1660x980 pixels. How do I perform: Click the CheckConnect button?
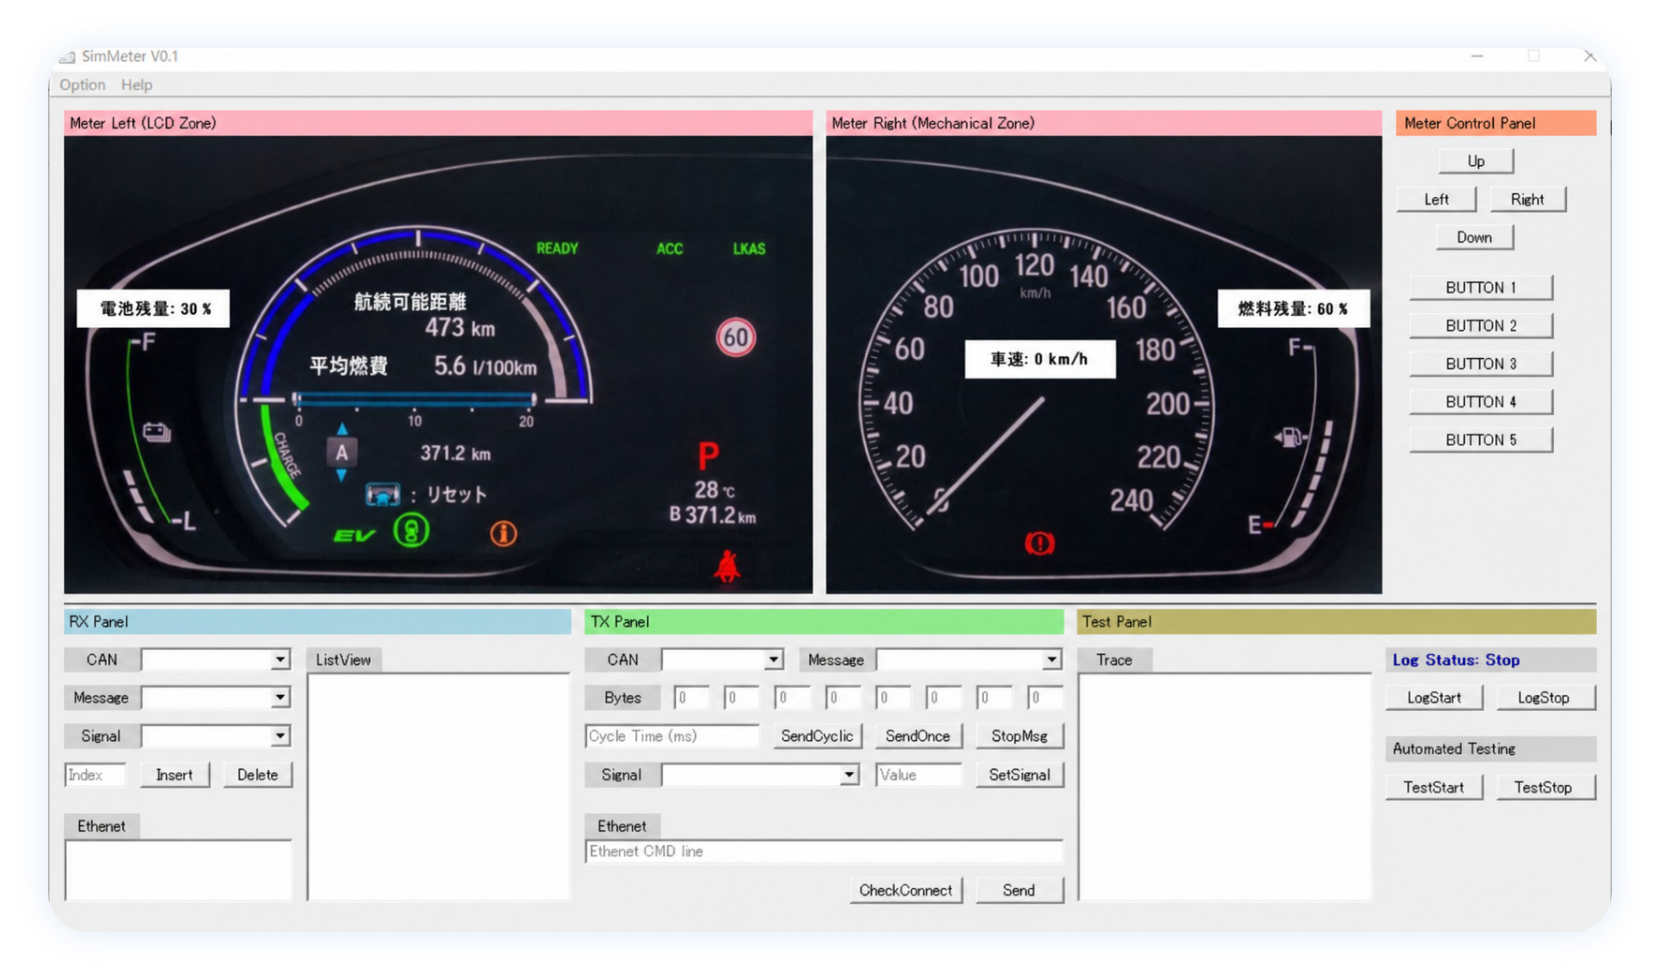pyautogui.click(x=906, y=890)
